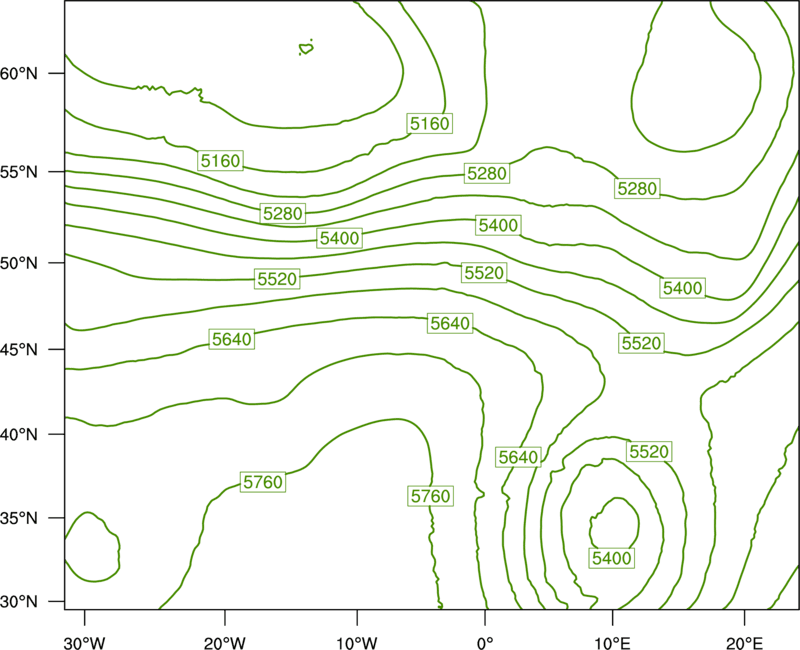
Task: Select the 5160 contour label near 57°N
Action: (430, 123)
